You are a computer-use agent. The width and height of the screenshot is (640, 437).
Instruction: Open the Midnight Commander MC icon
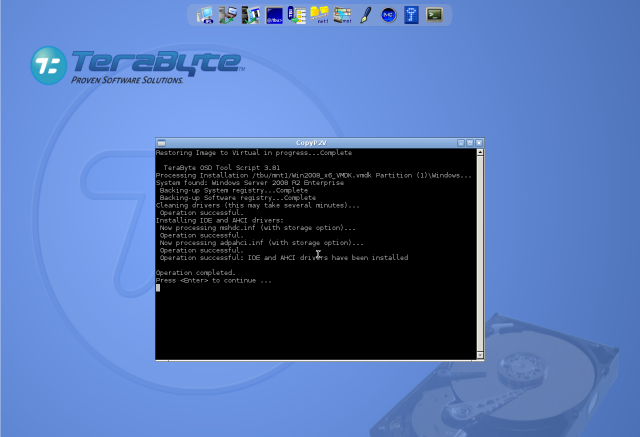[x=389, y=16]
